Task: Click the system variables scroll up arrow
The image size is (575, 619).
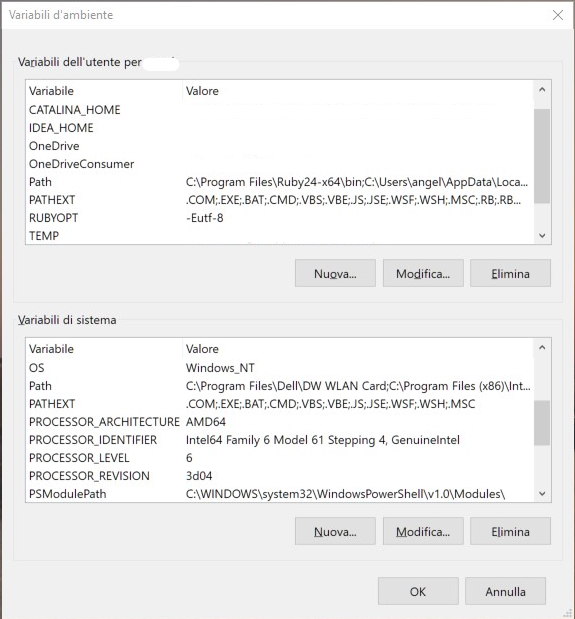Action: tap(542, 347)
